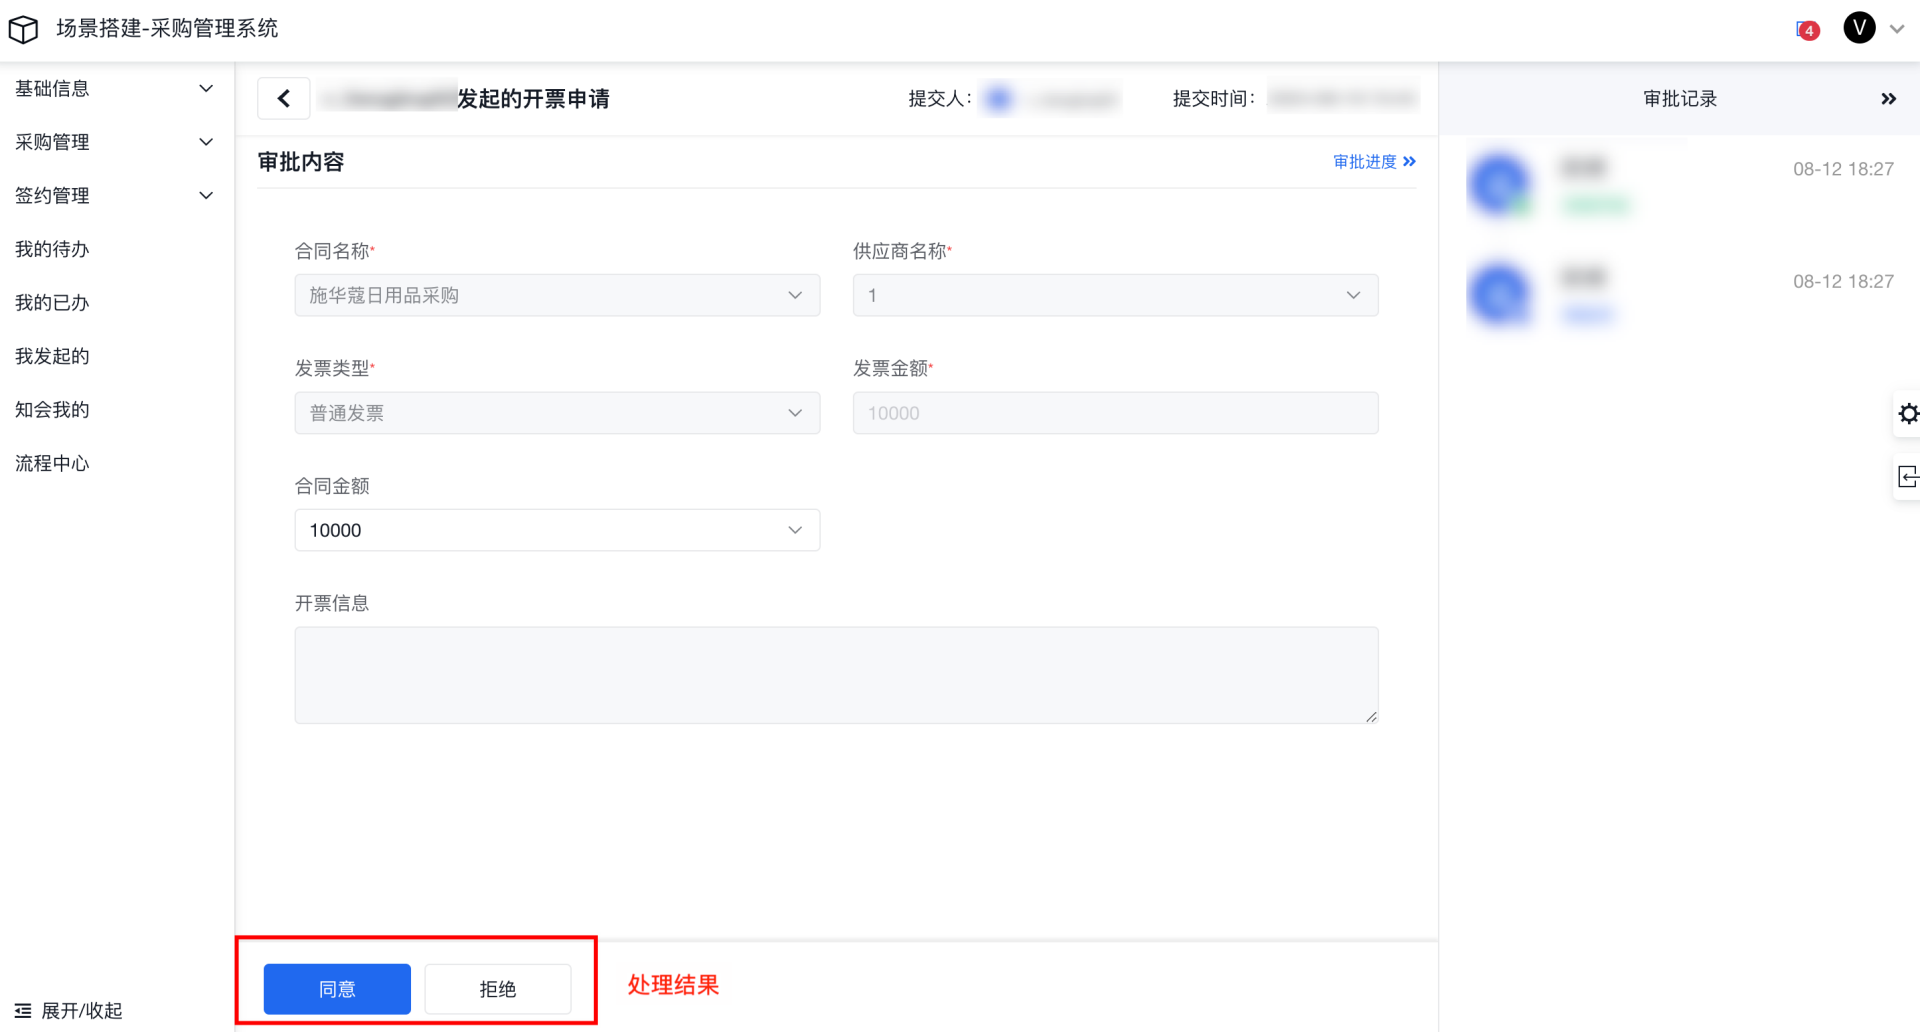1920x1032 pixels.
Task: Open 流程中心 from sidebar
Action: pyautogui.click(x=52, y=463)
